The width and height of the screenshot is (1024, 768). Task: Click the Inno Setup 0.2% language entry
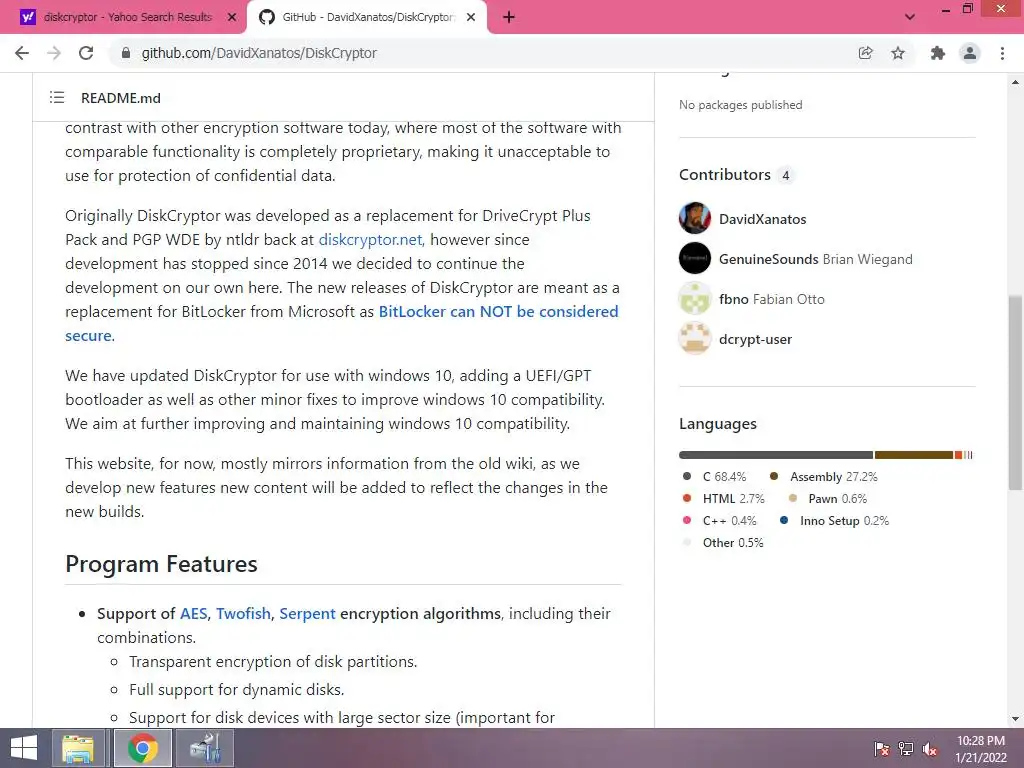pos(834,520)
